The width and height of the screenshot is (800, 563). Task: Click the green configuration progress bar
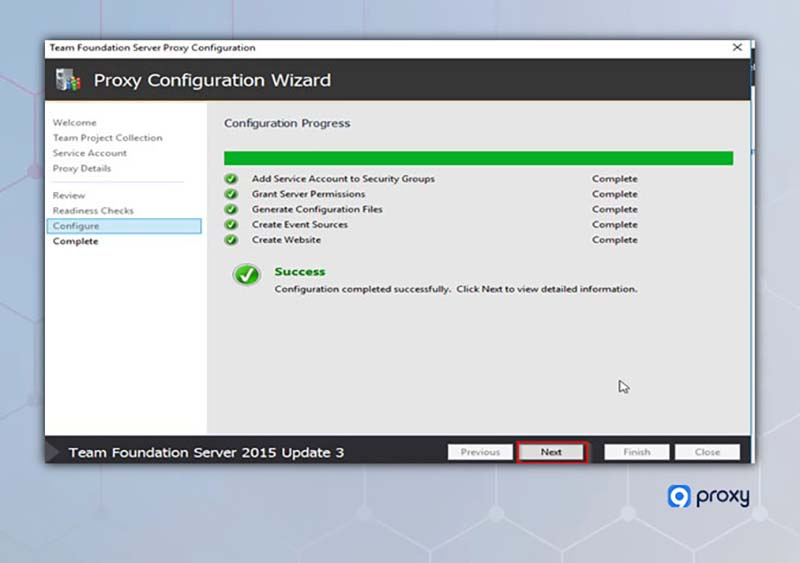[478, 158]
